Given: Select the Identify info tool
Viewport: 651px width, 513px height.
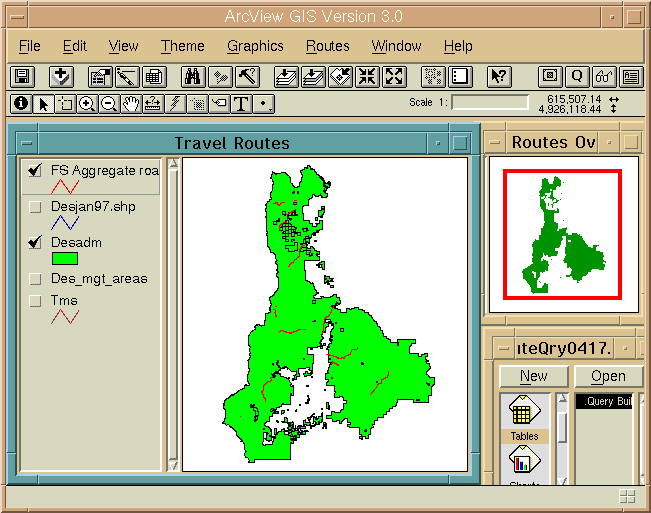Looking at the screenshot, I should (21, 104).
